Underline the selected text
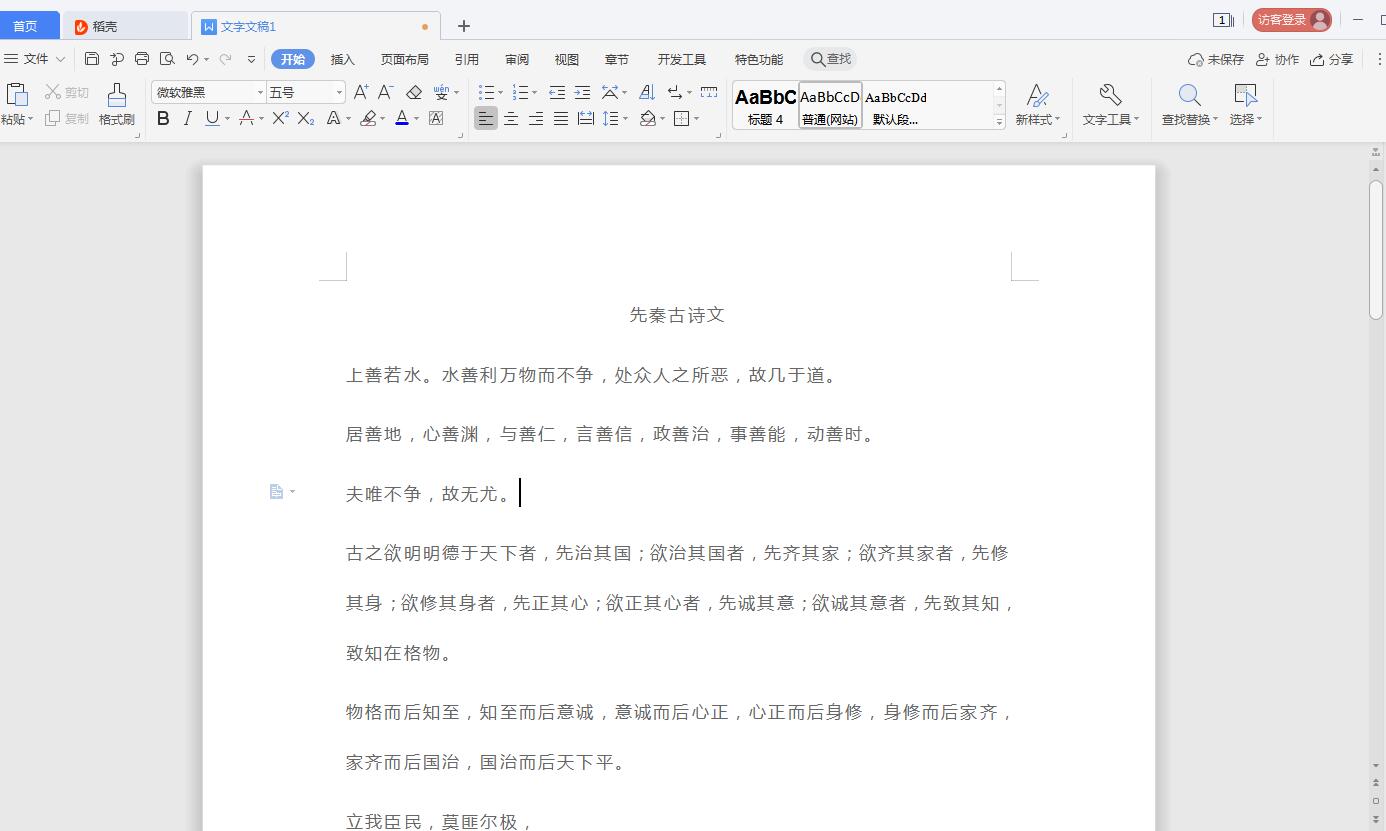This screenshot has width=1386, height=831. (x=209, y=118)
